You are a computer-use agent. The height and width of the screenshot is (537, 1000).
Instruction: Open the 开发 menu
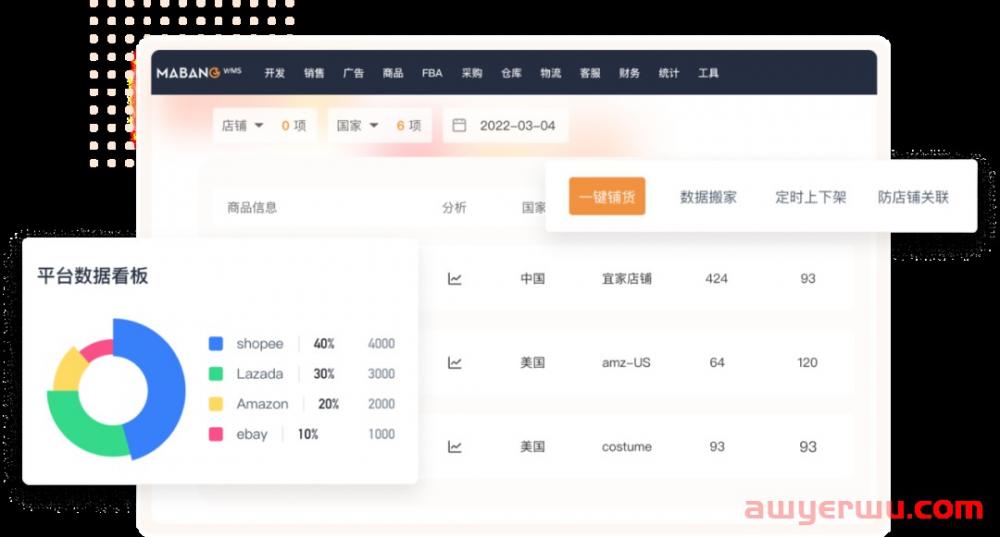coord(275,73)
